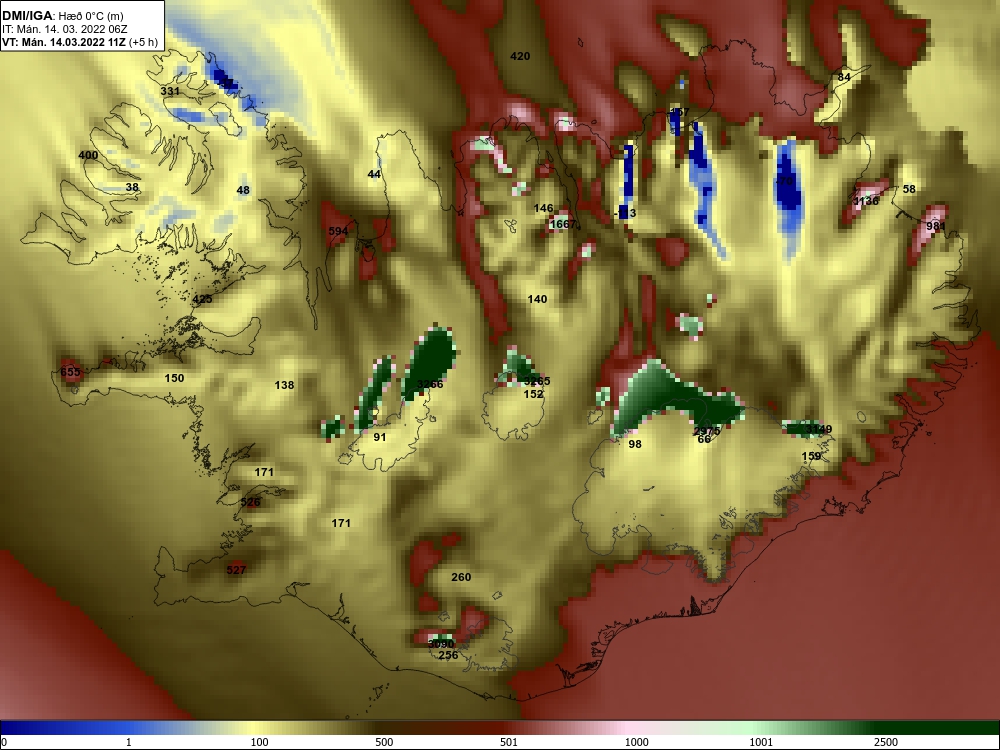This screenshot has width=1000, height=750.
Task: Click the map value 91
Action: pyautogui.click(x=380, y=437)
